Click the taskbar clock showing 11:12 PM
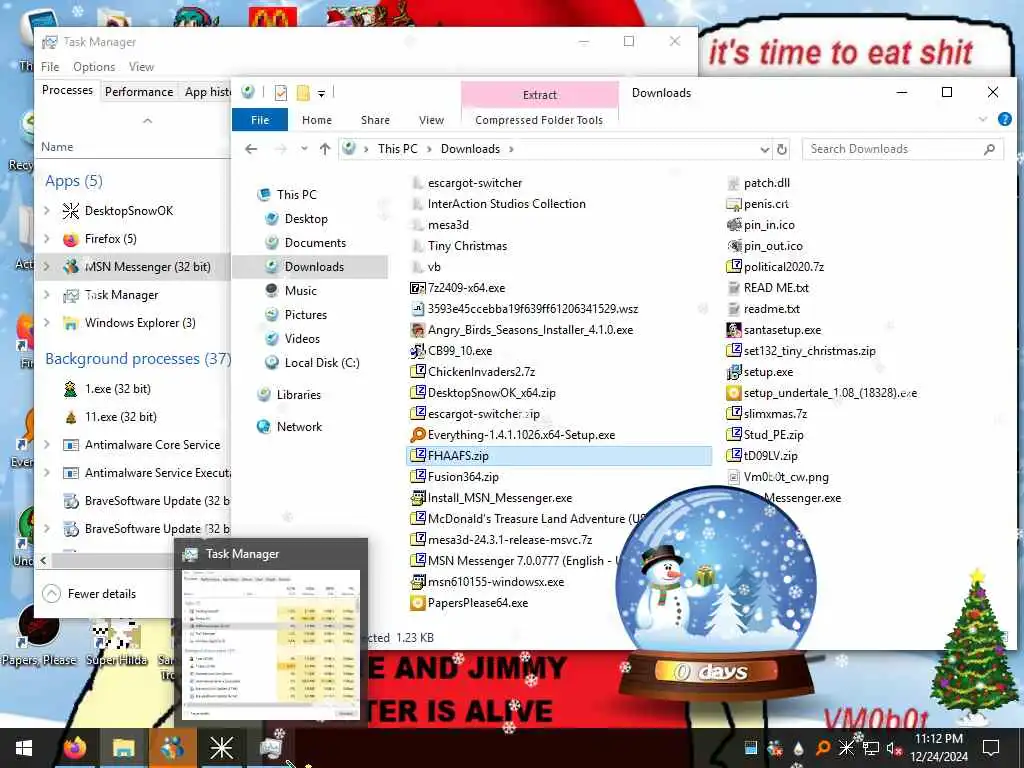 pos(938,748)
